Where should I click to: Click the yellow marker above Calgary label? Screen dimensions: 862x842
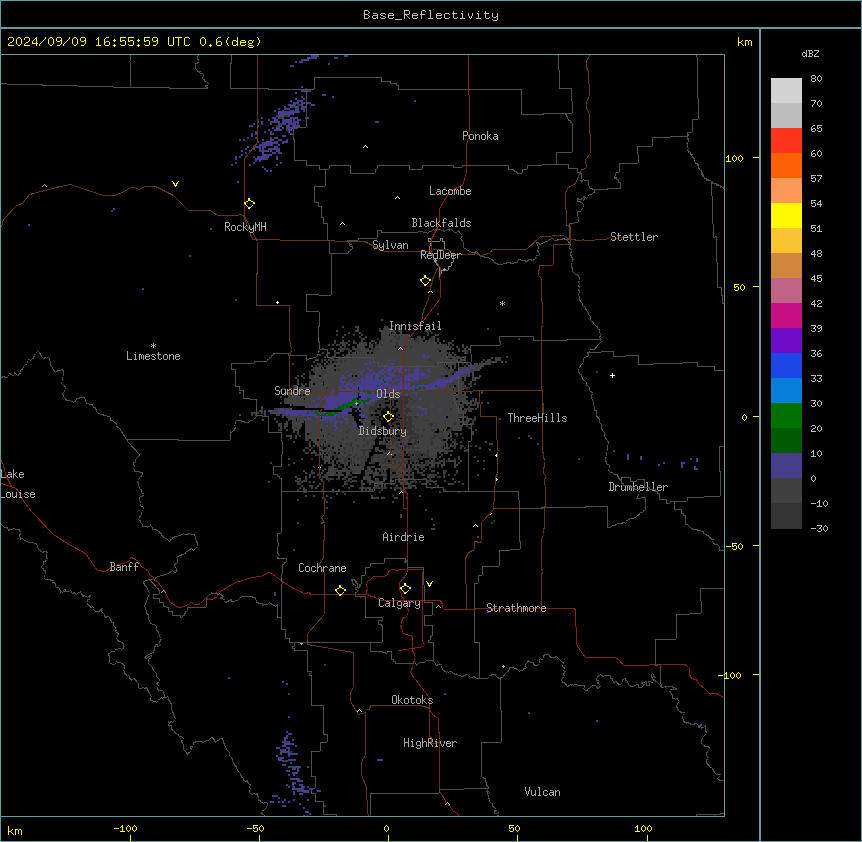click(x=405, y=589)
